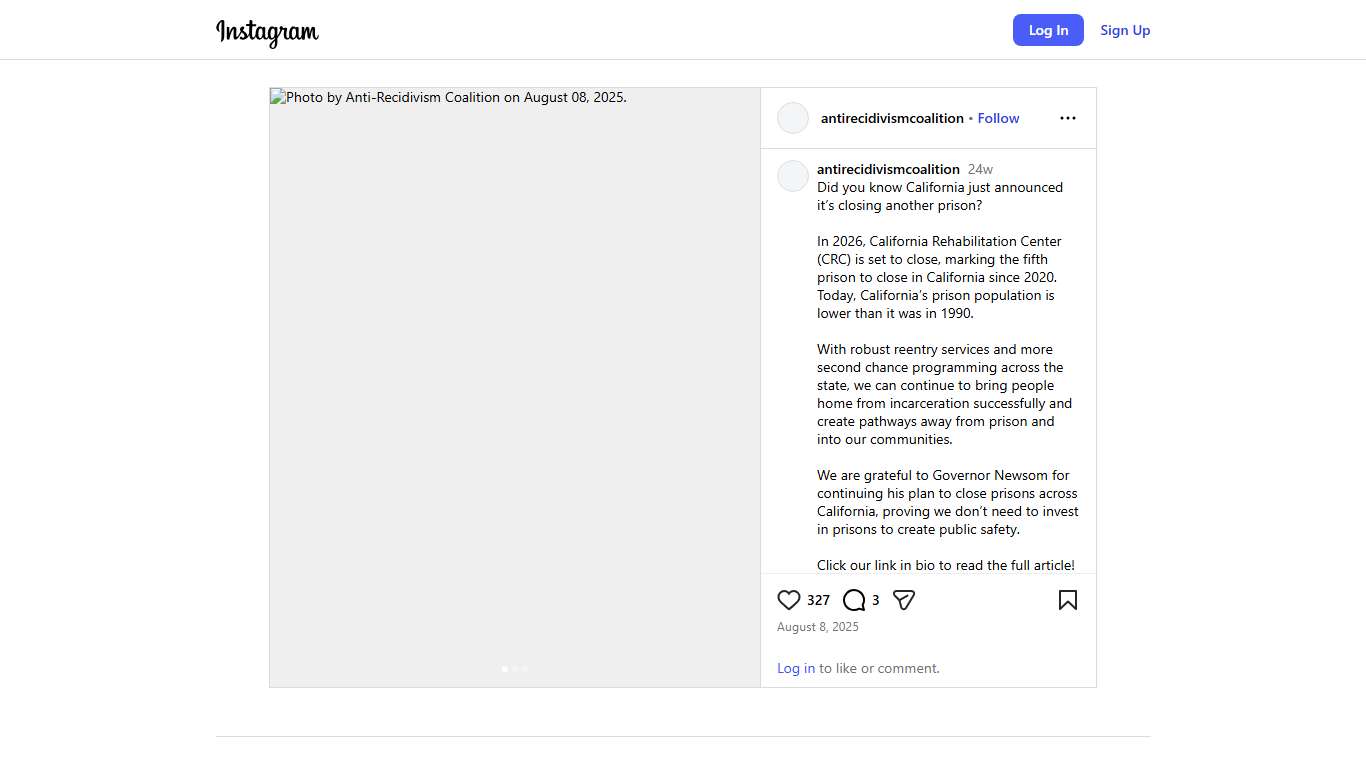Follow antirecidivismcoalition
The image size is (1366, 768).
tap(998, 118)
